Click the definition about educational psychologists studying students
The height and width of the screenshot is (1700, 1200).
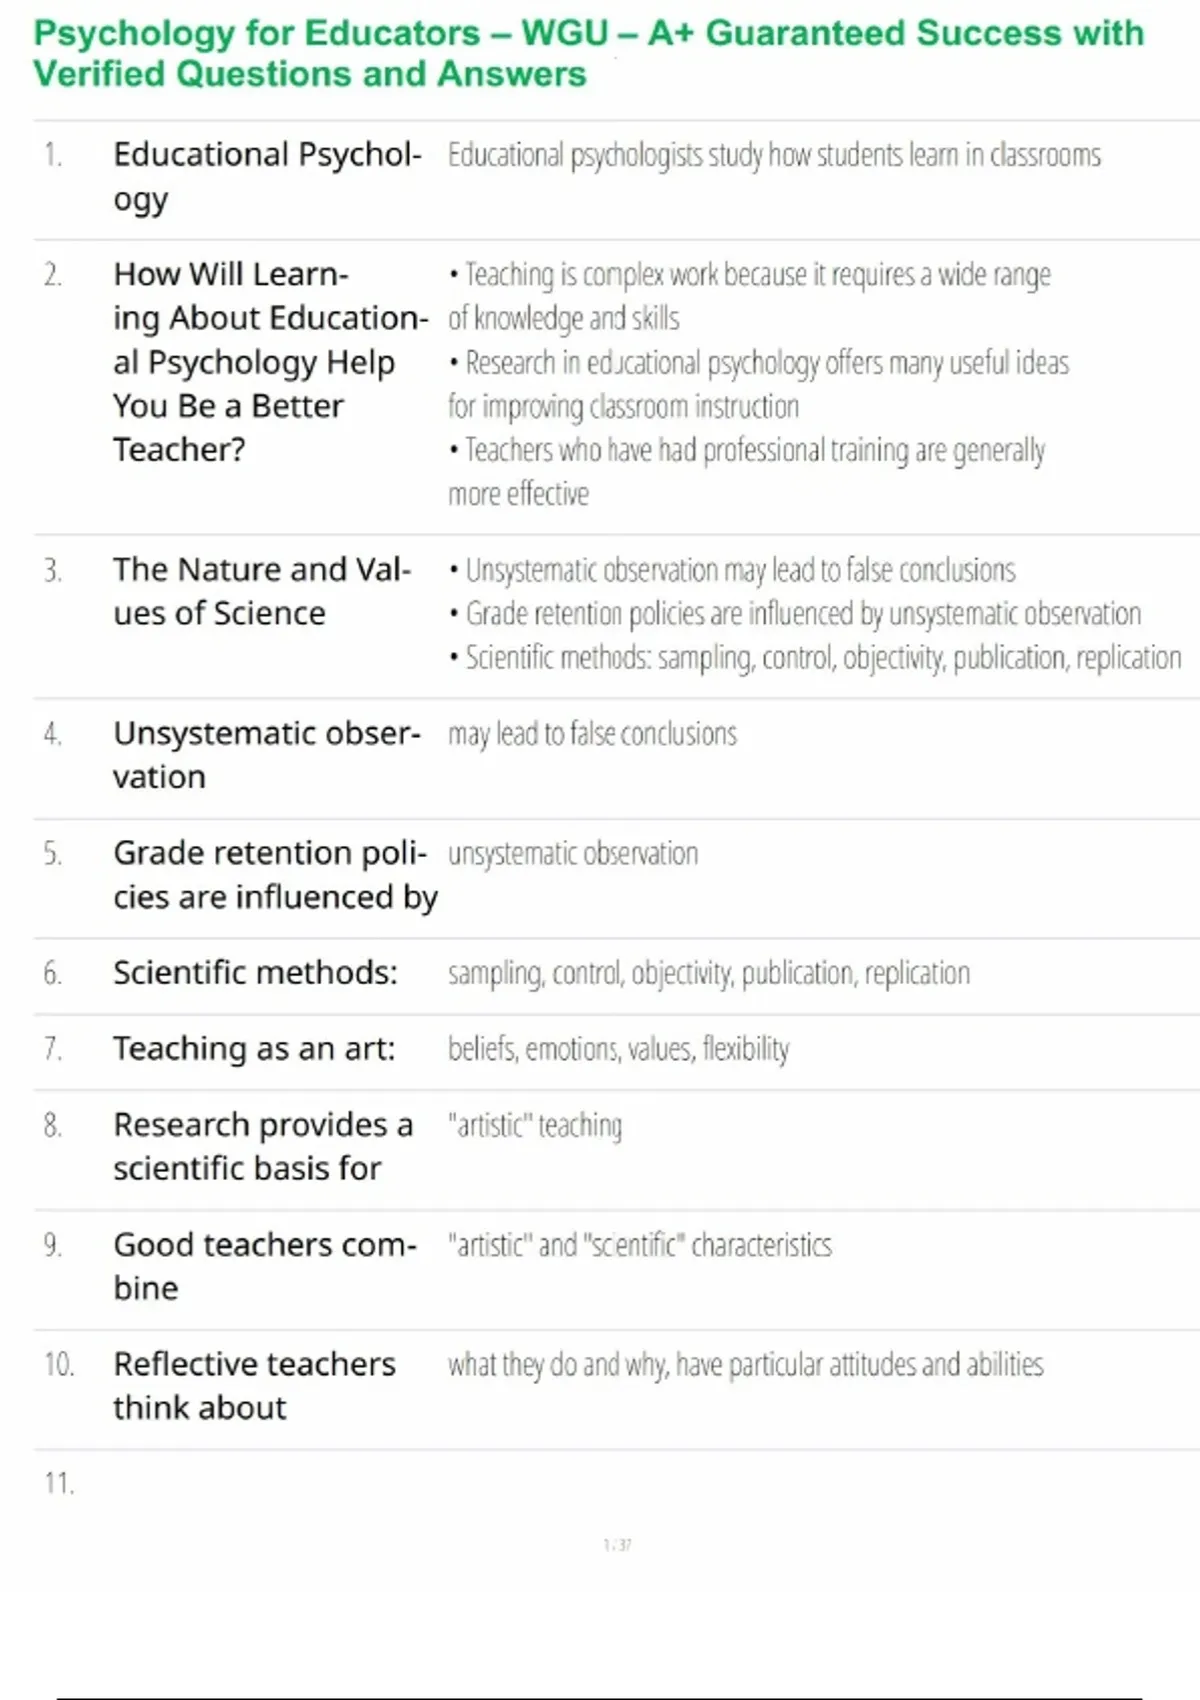click(x=773, y=155)
